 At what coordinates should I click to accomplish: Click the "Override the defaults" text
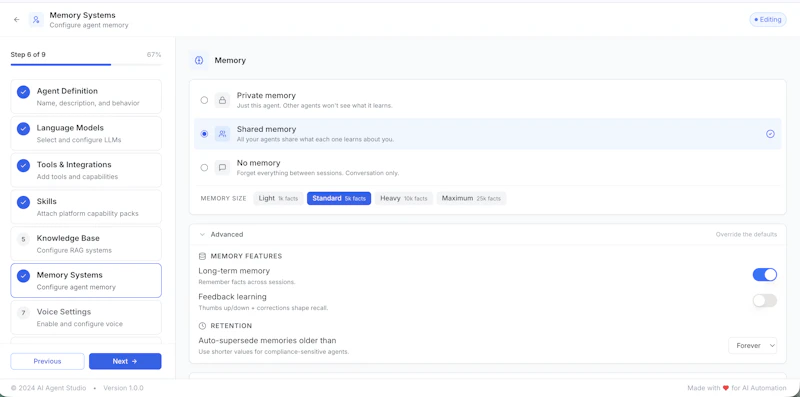pyautogui.click(x=746, y=235)
